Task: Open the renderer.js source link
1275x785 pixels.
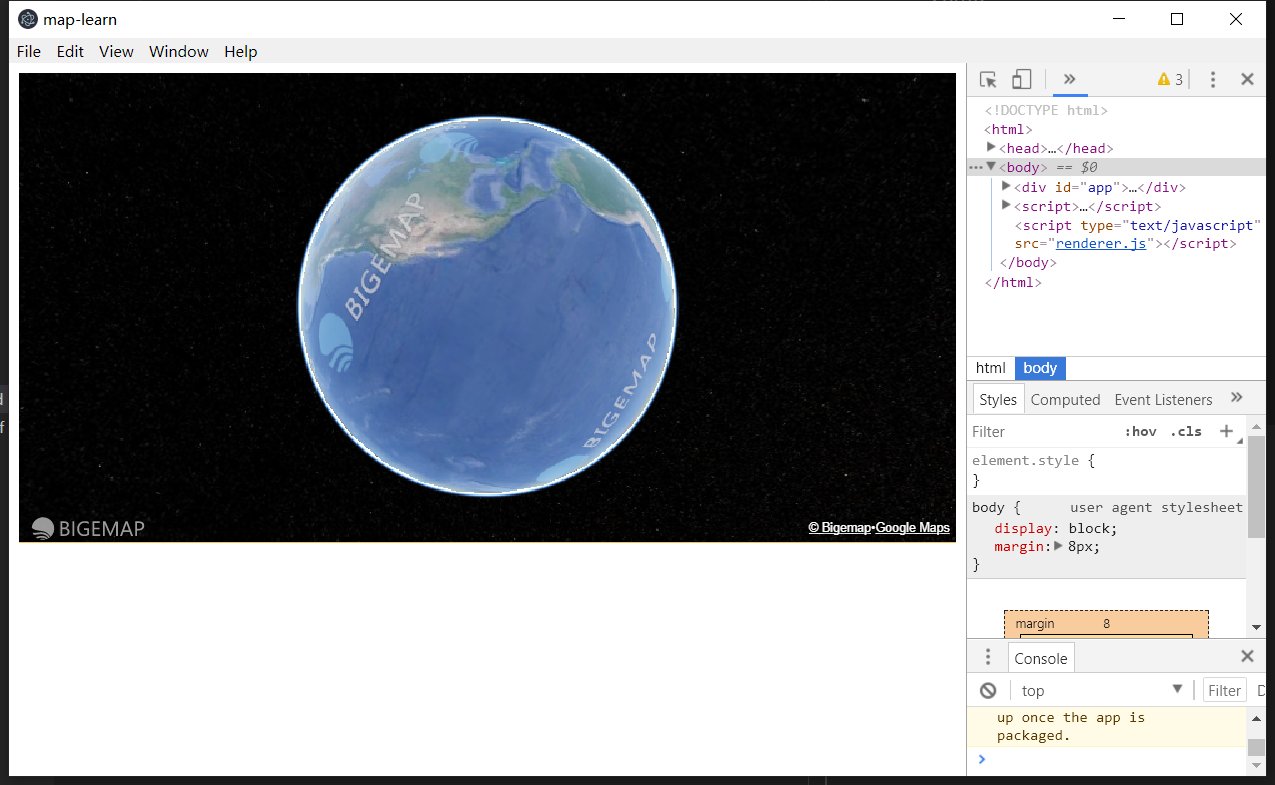Action: [x=1100, y=243]
